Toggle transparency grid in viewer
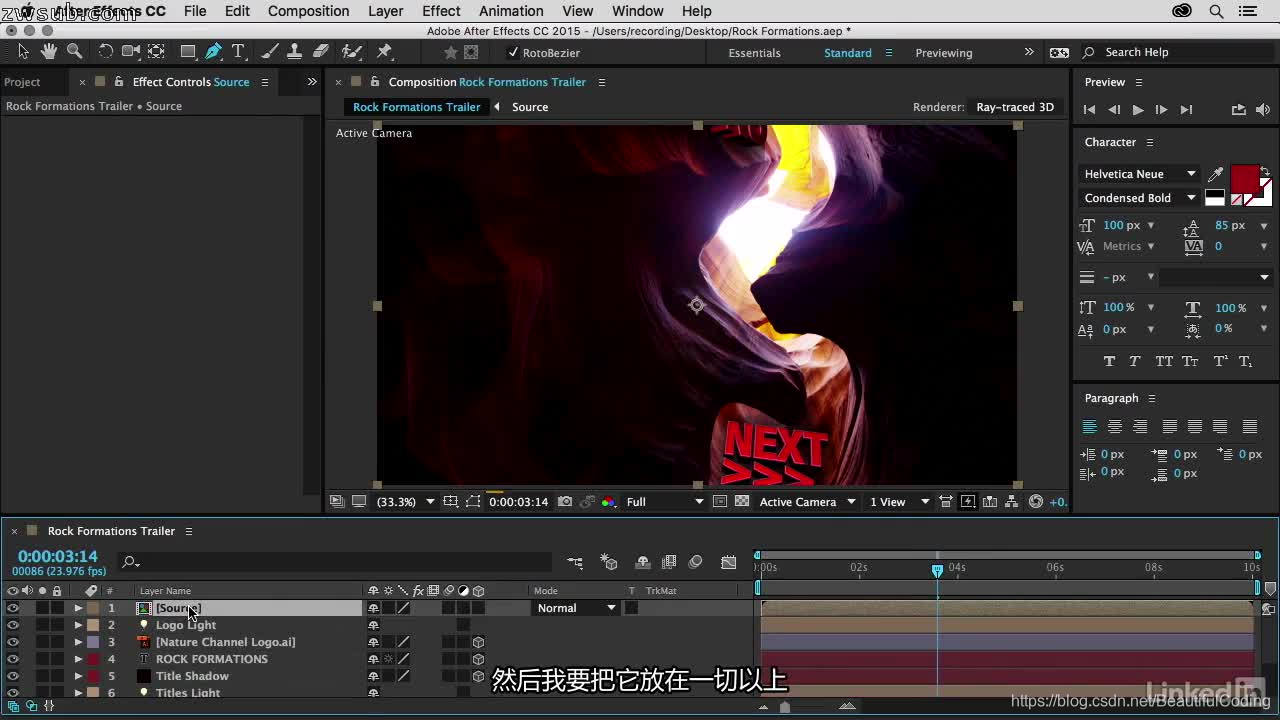The image size is (1280, 720). pyautogui.click(x=741, y=502)
